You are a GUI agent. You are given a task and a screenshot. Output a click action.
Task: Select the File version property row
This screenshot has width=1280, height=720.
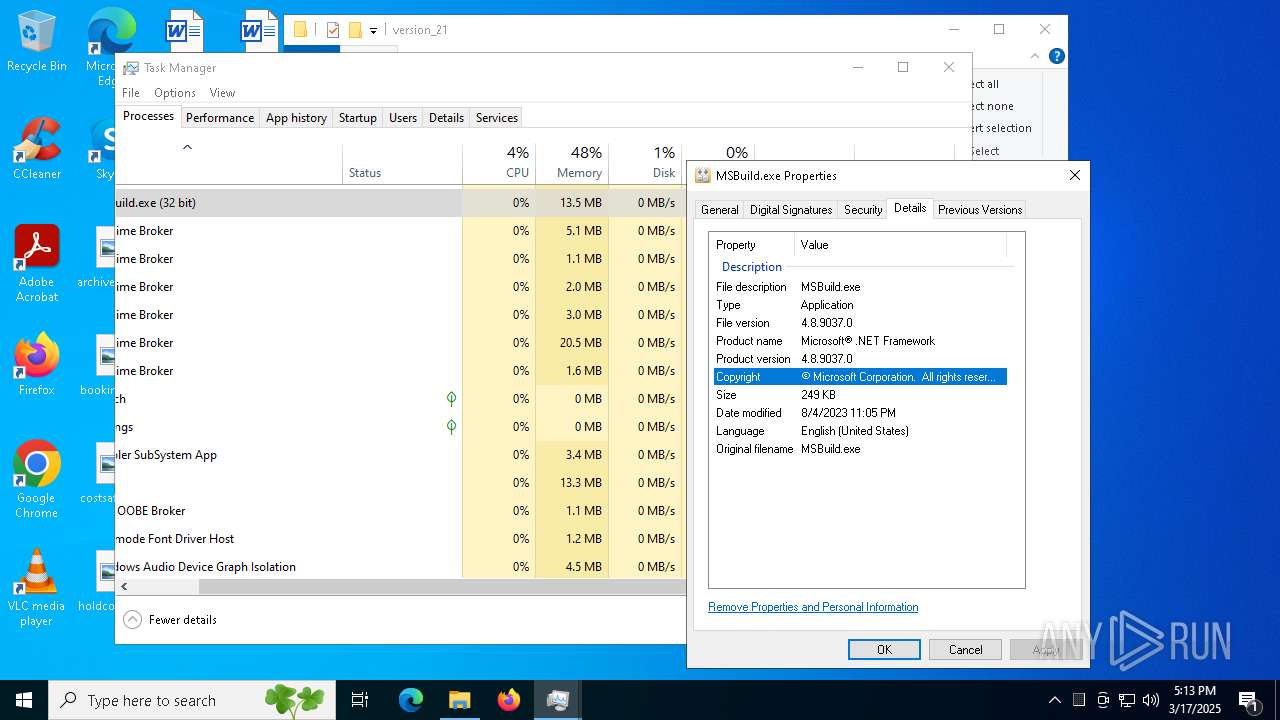860,323
